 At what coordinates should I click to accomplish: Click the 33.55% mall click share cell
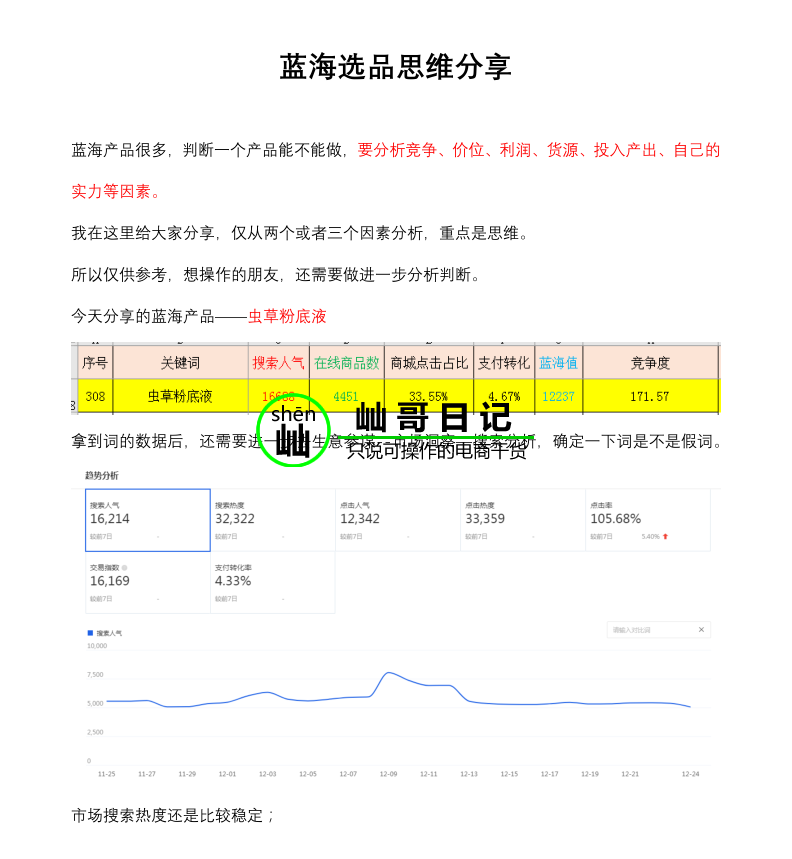(x=429, y=396)
